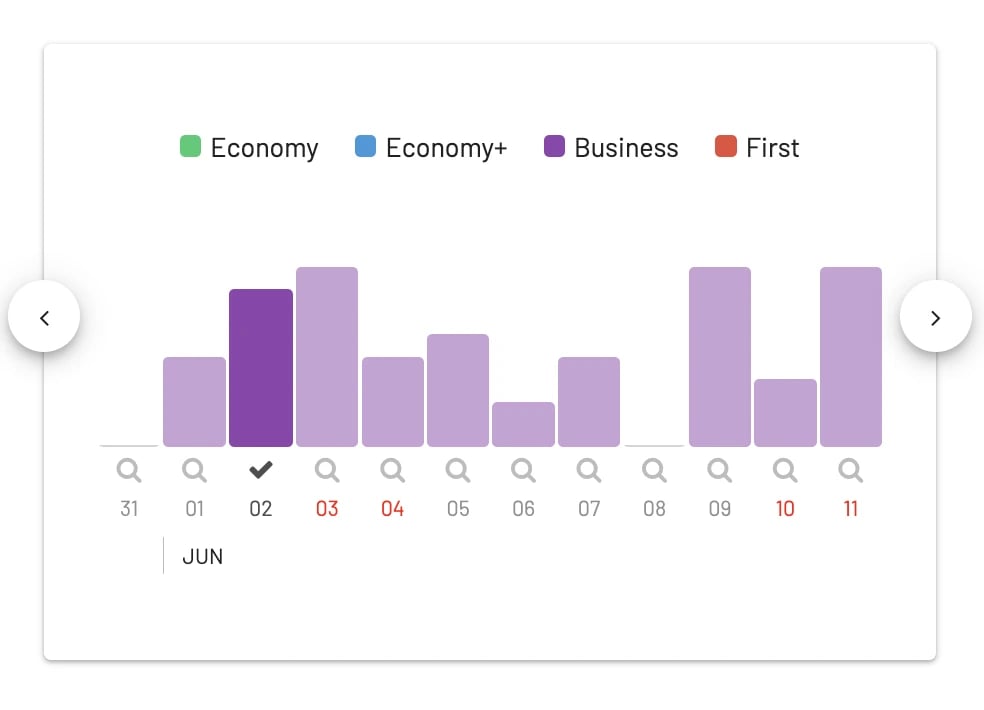
Task: Toggle Economy+ class in the legend
Action: pyautogui.click(x=430, y=148)
